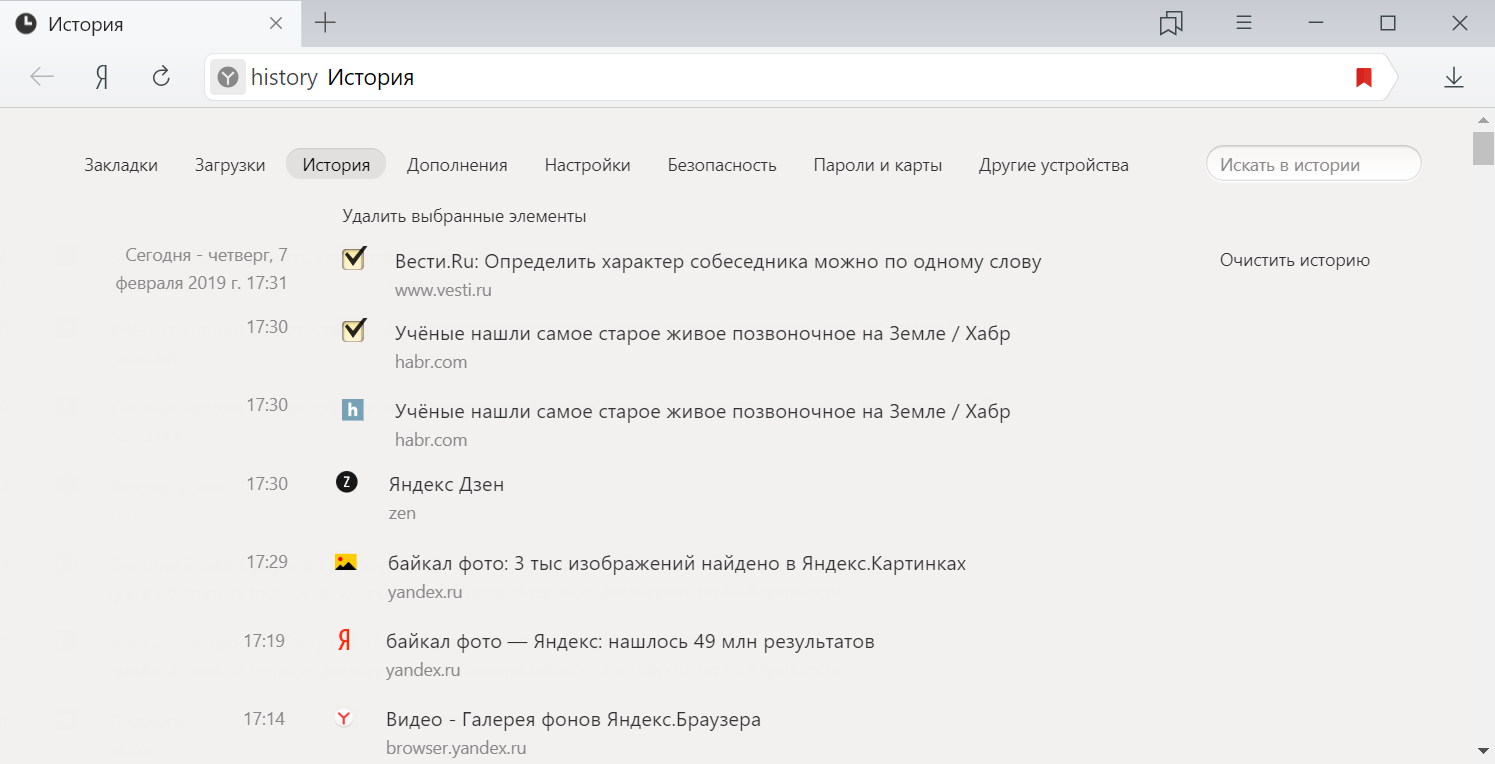Maximize the browser window
The height and width of the screenshot is (764, 1495).
click(x=1387, y=23)
